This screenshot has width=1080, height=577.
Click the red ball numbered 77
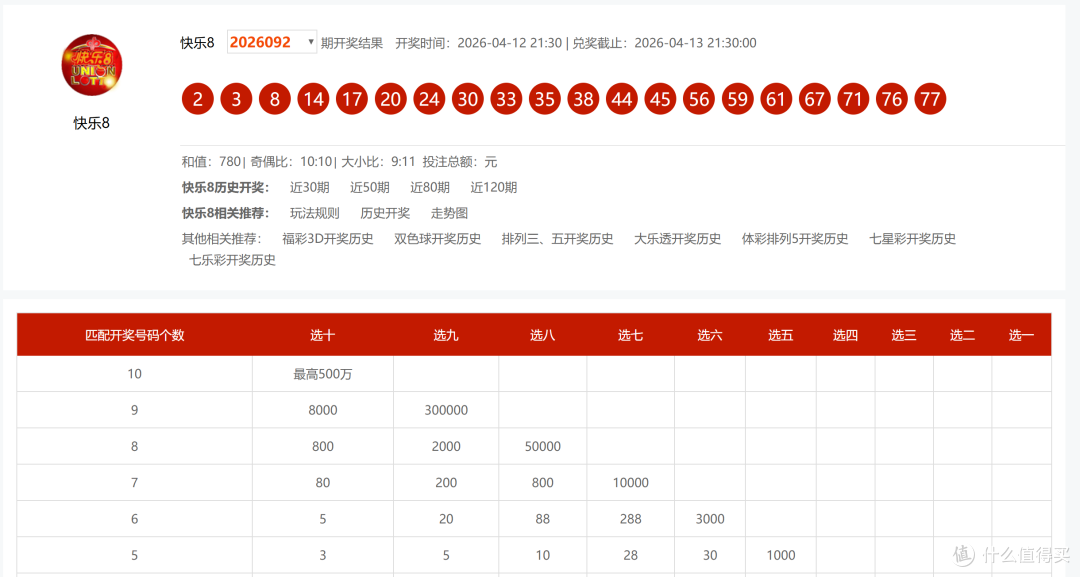tap(931, 99)
